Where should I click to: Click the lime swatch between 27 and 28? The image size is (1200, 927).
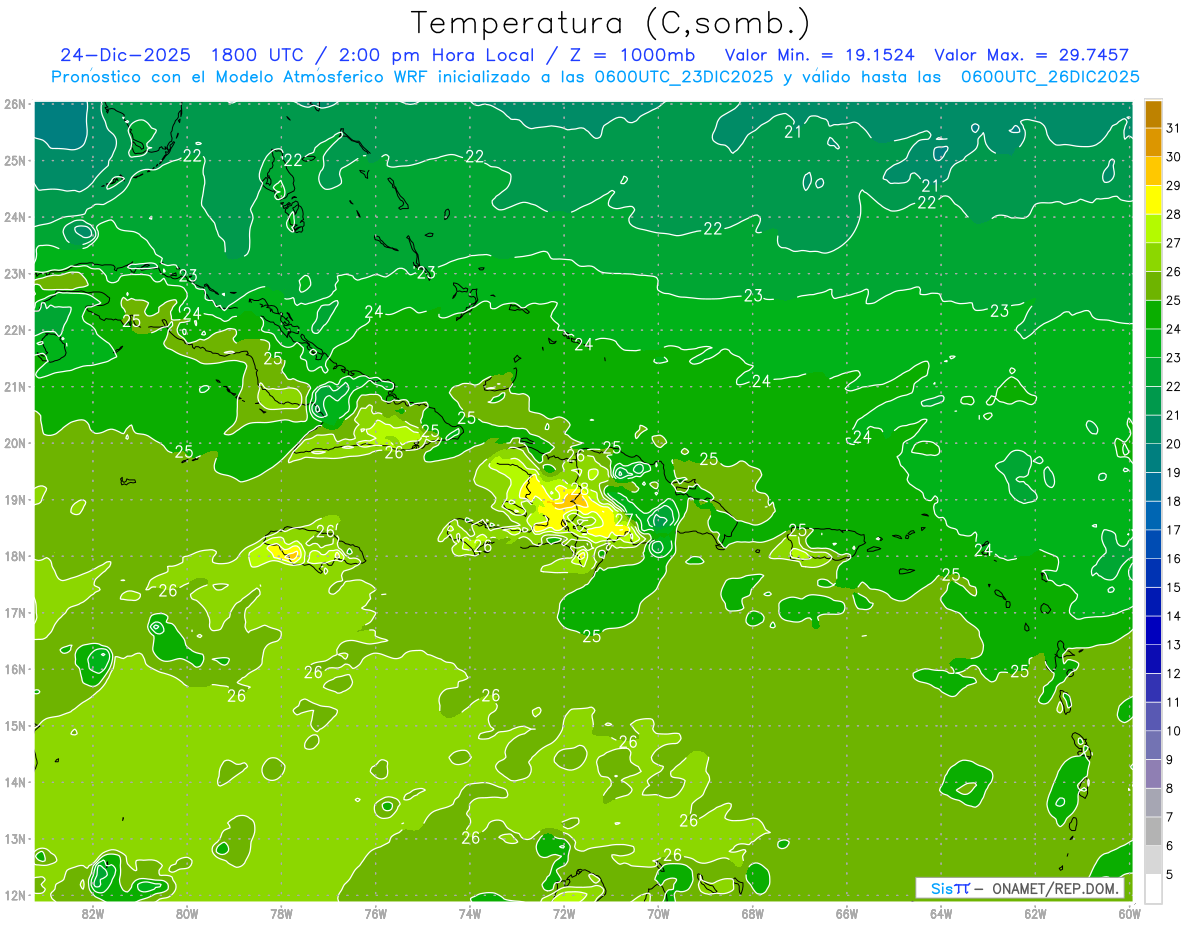pos(1153,229)
